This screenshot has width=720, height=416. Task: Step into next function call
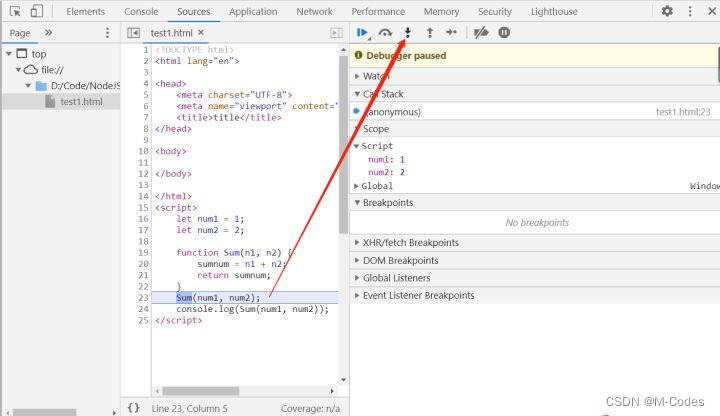407,33
